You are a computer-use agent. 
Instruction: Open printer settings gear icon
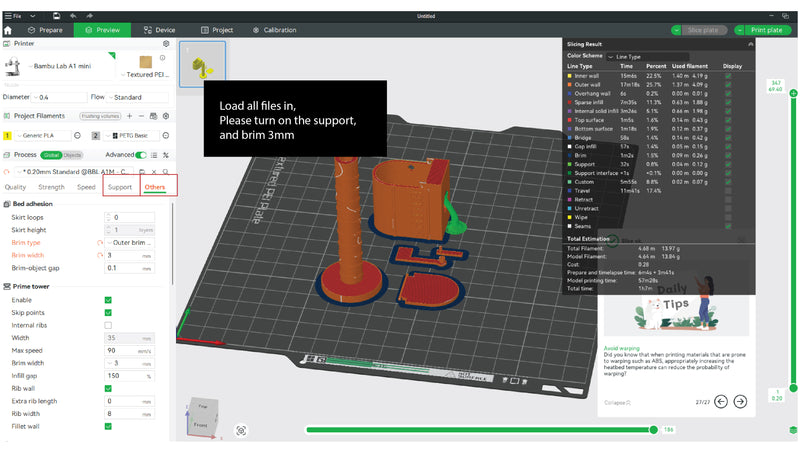pyautogui.click(x=166, y=44)
